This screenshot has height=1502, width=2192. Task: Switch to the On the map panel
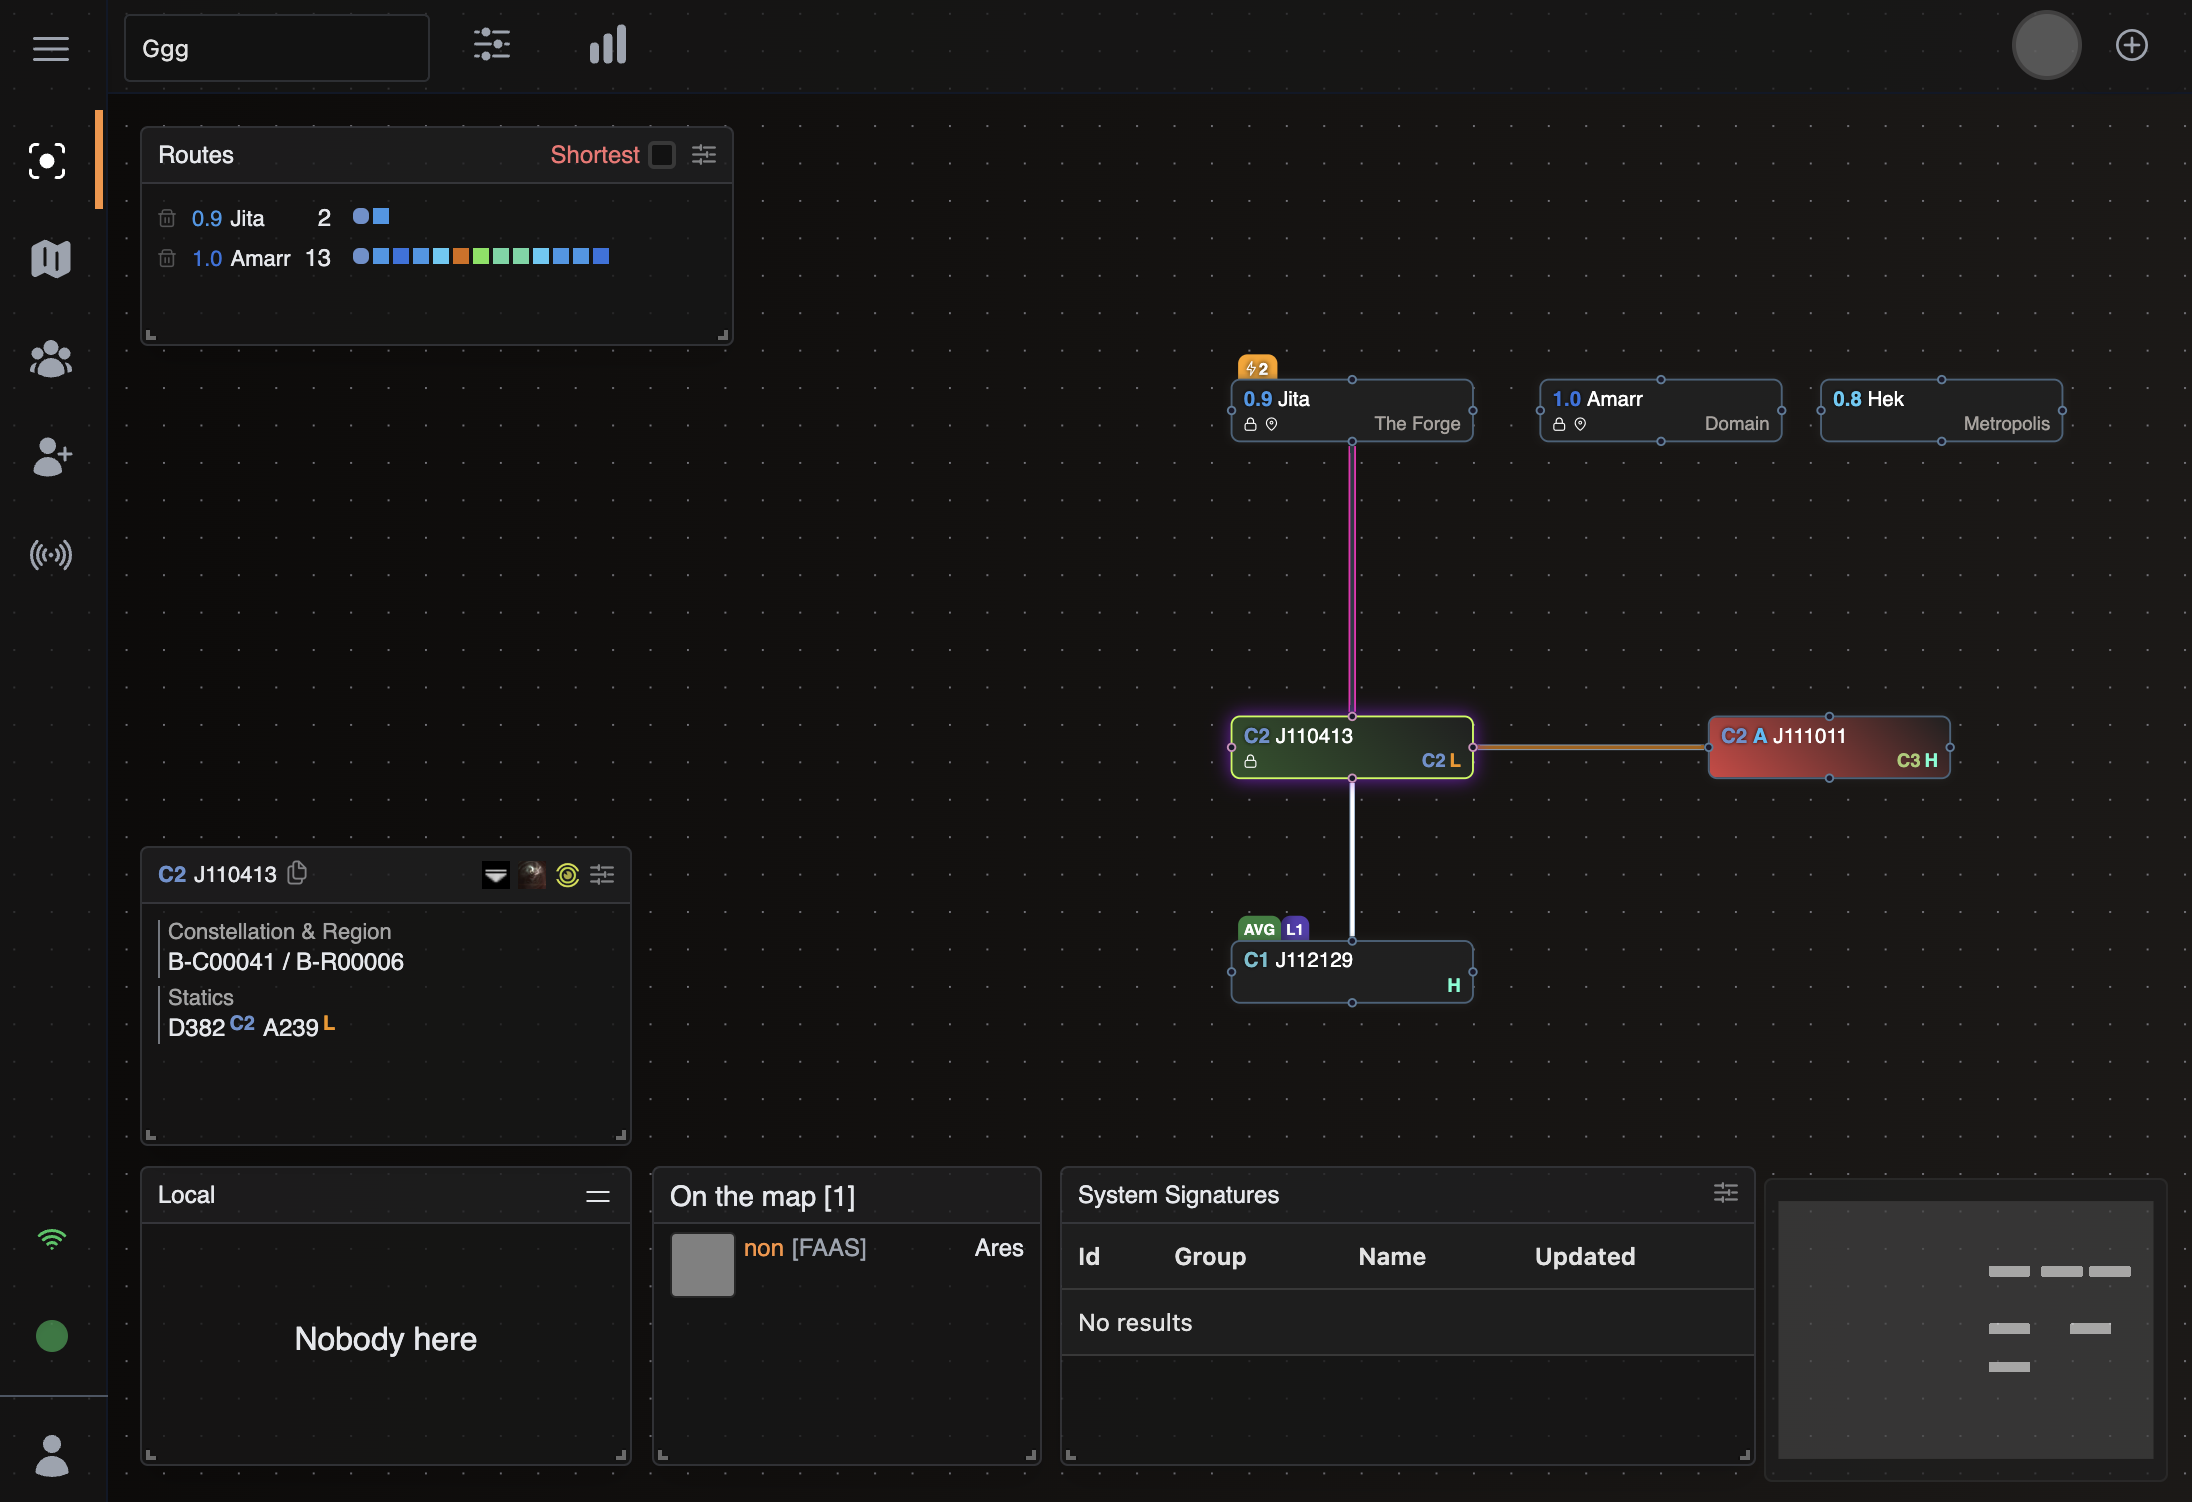[x=761, y=1195]
